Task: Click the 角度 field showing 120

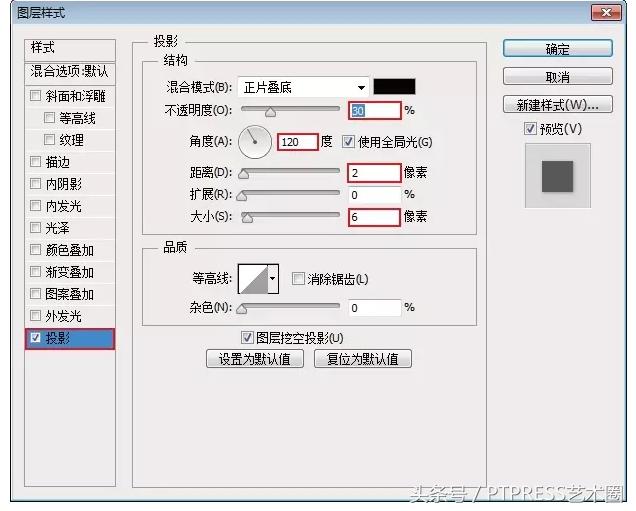Action: [x=297, y=142]
